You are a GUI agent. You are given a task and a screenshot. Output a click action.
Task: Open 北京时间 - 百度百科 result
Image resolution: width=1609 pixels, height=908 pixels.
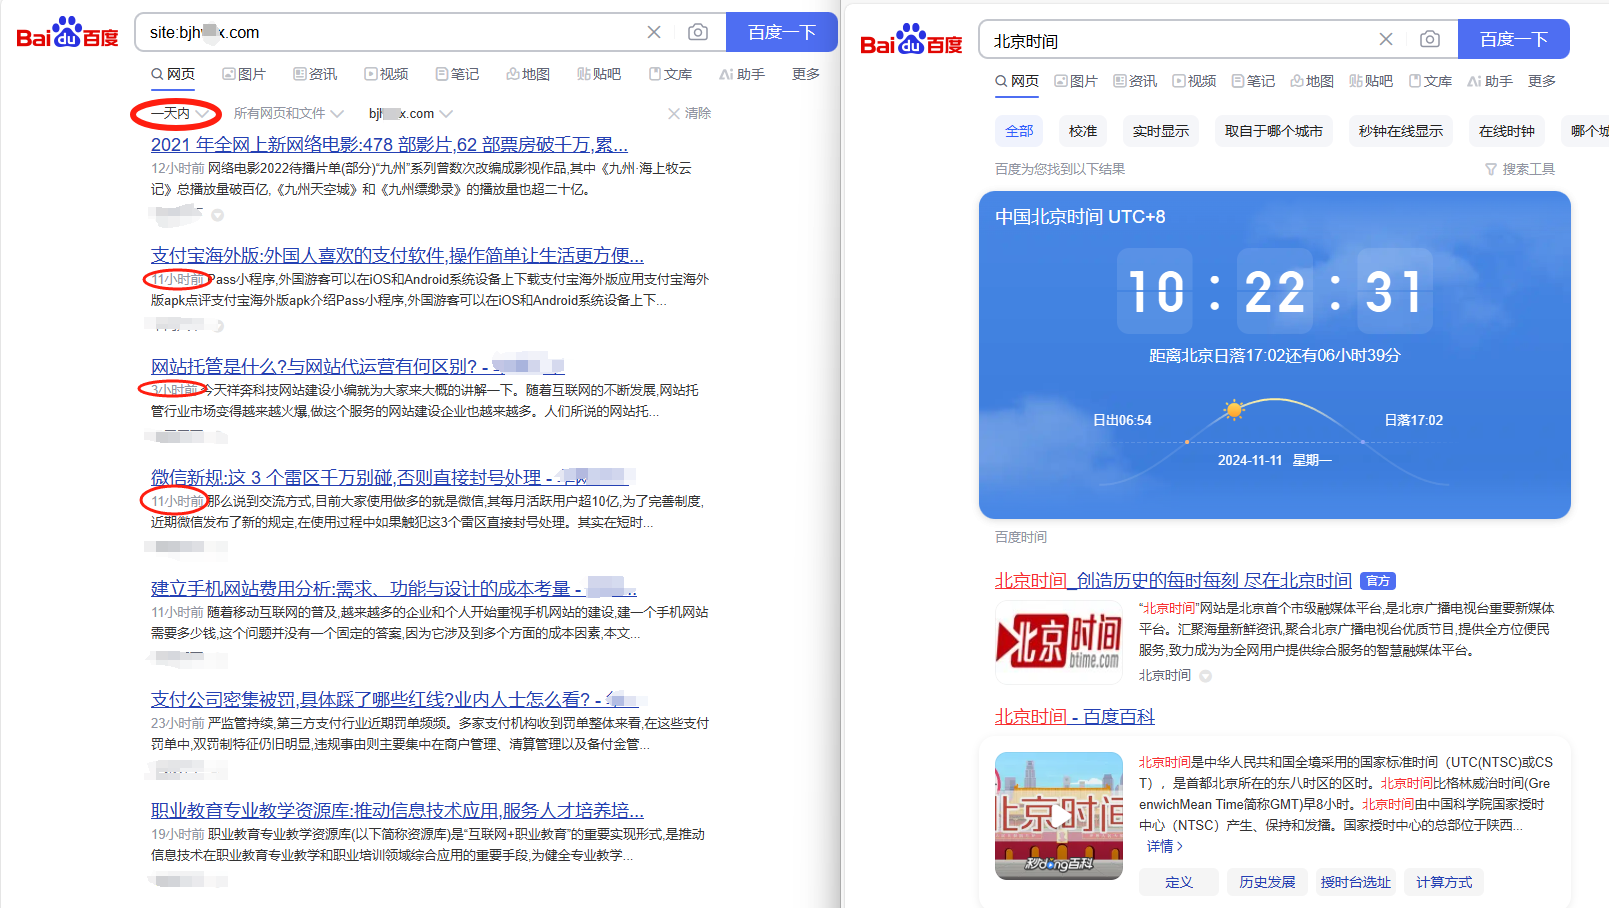[1075, 716]
